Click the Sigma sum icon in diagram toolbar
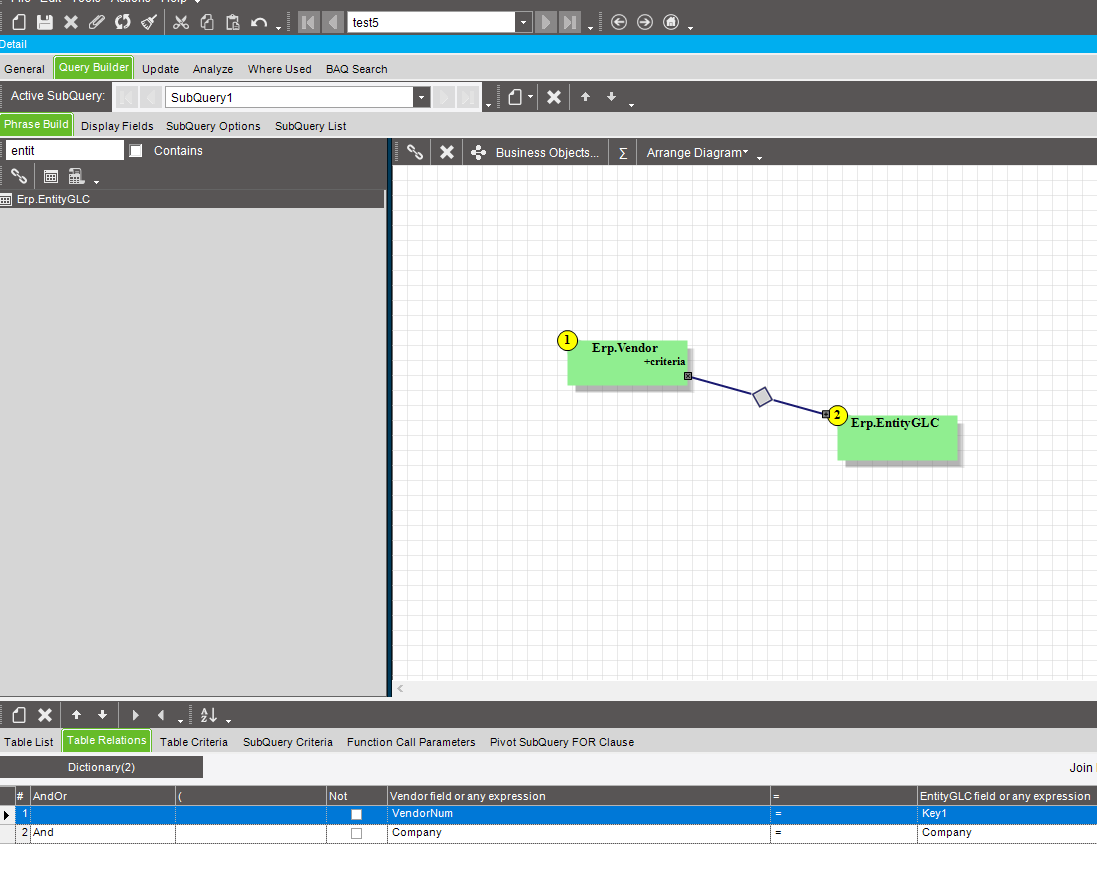Image resolution: width=1097 pixels, height=889 pixels. [623, 152]
